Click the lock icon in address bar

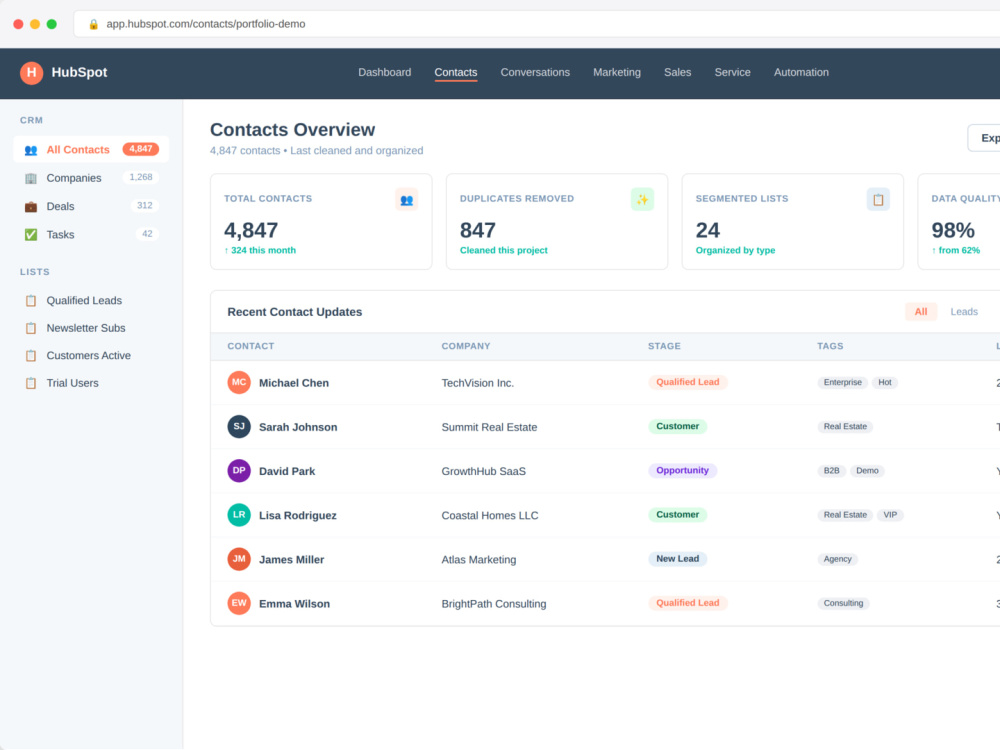tap(93, 24)
